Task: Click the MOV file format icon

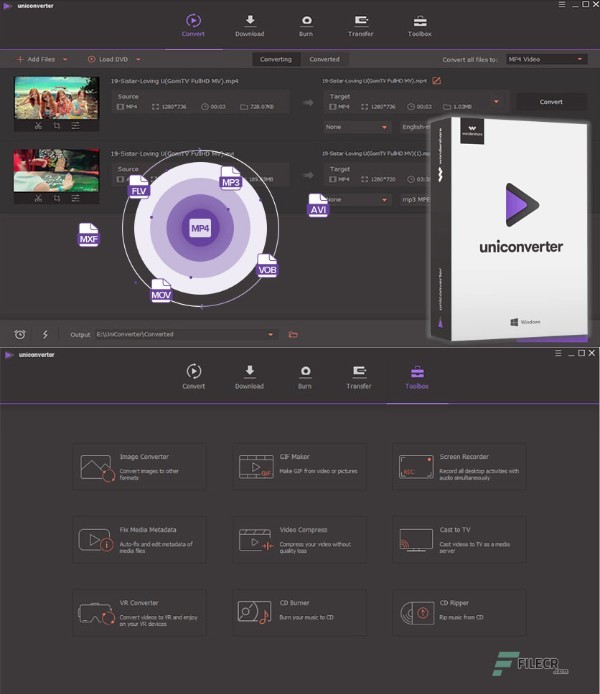Action: [x=161, y=291]
